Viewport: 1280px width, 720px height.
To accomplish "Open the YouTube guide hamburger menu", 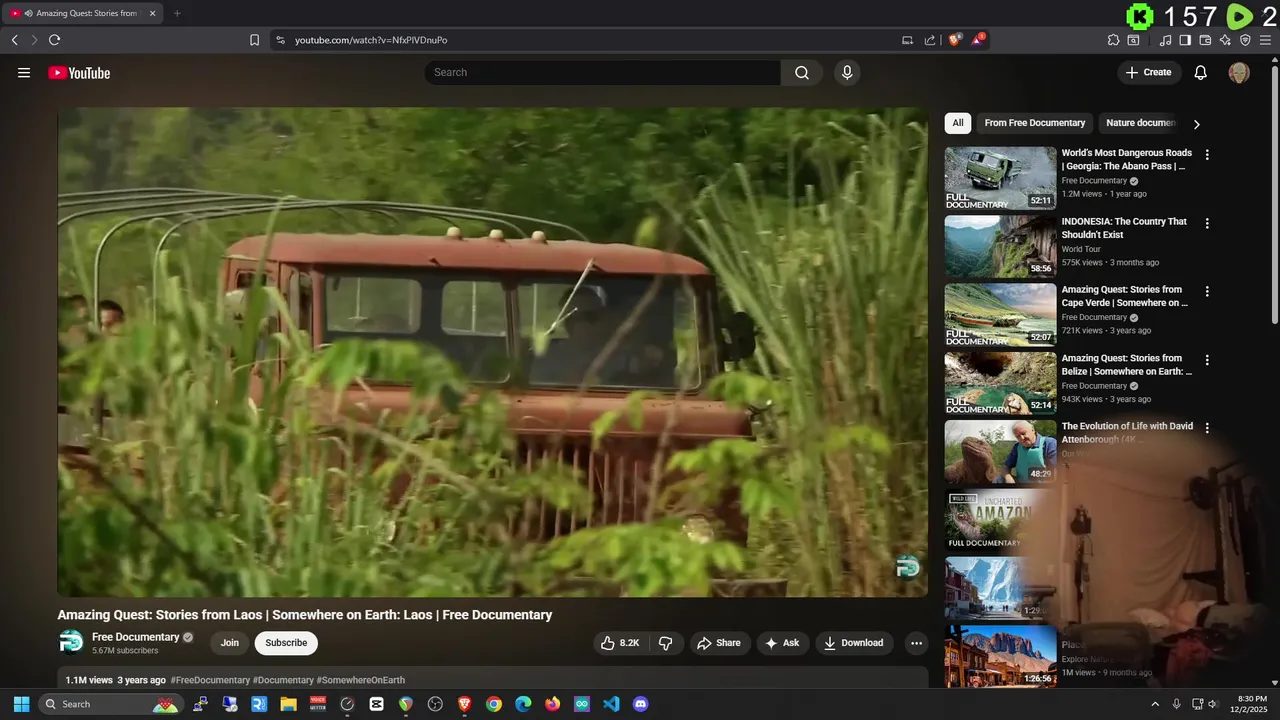I will 24,72.
